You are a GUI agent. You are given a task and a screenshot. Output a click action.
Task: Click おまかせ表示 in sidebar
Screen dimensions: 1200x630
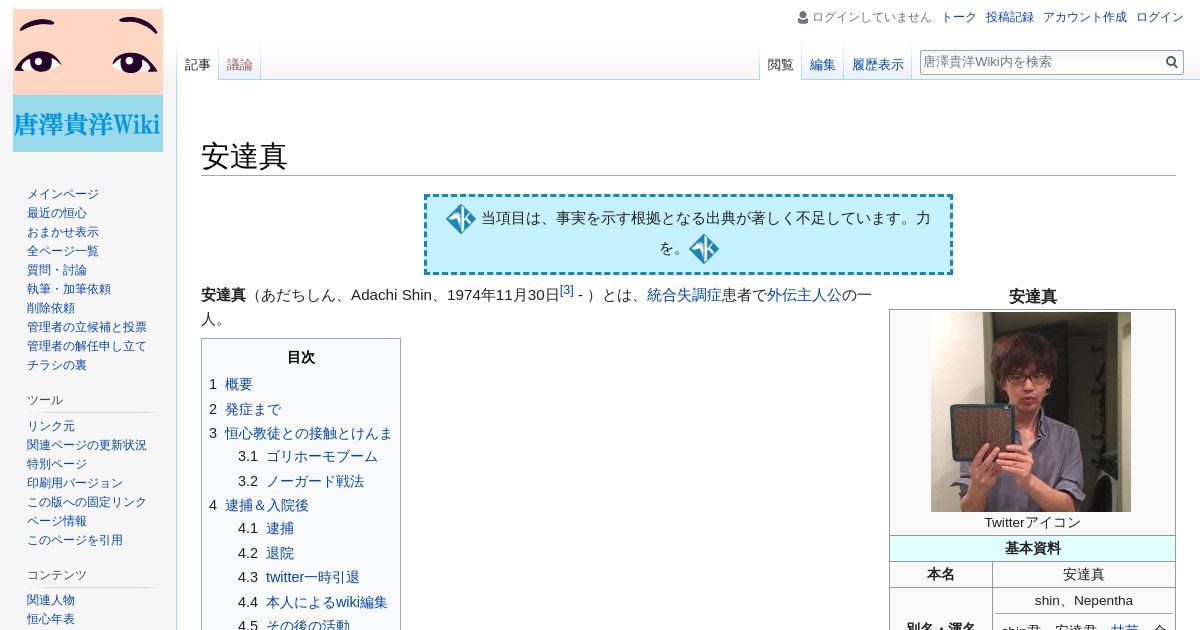coord(63,232)
